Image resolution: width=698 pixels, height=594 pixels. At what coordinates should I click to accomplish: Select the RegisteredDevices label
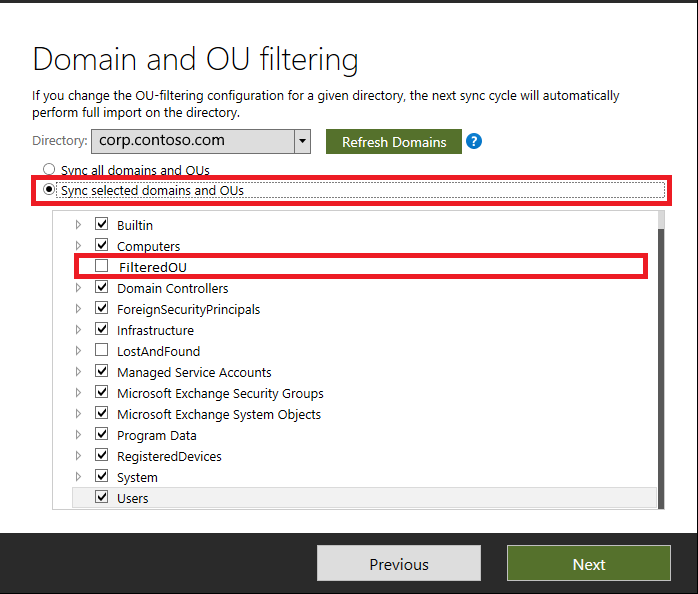coord(169,456)
